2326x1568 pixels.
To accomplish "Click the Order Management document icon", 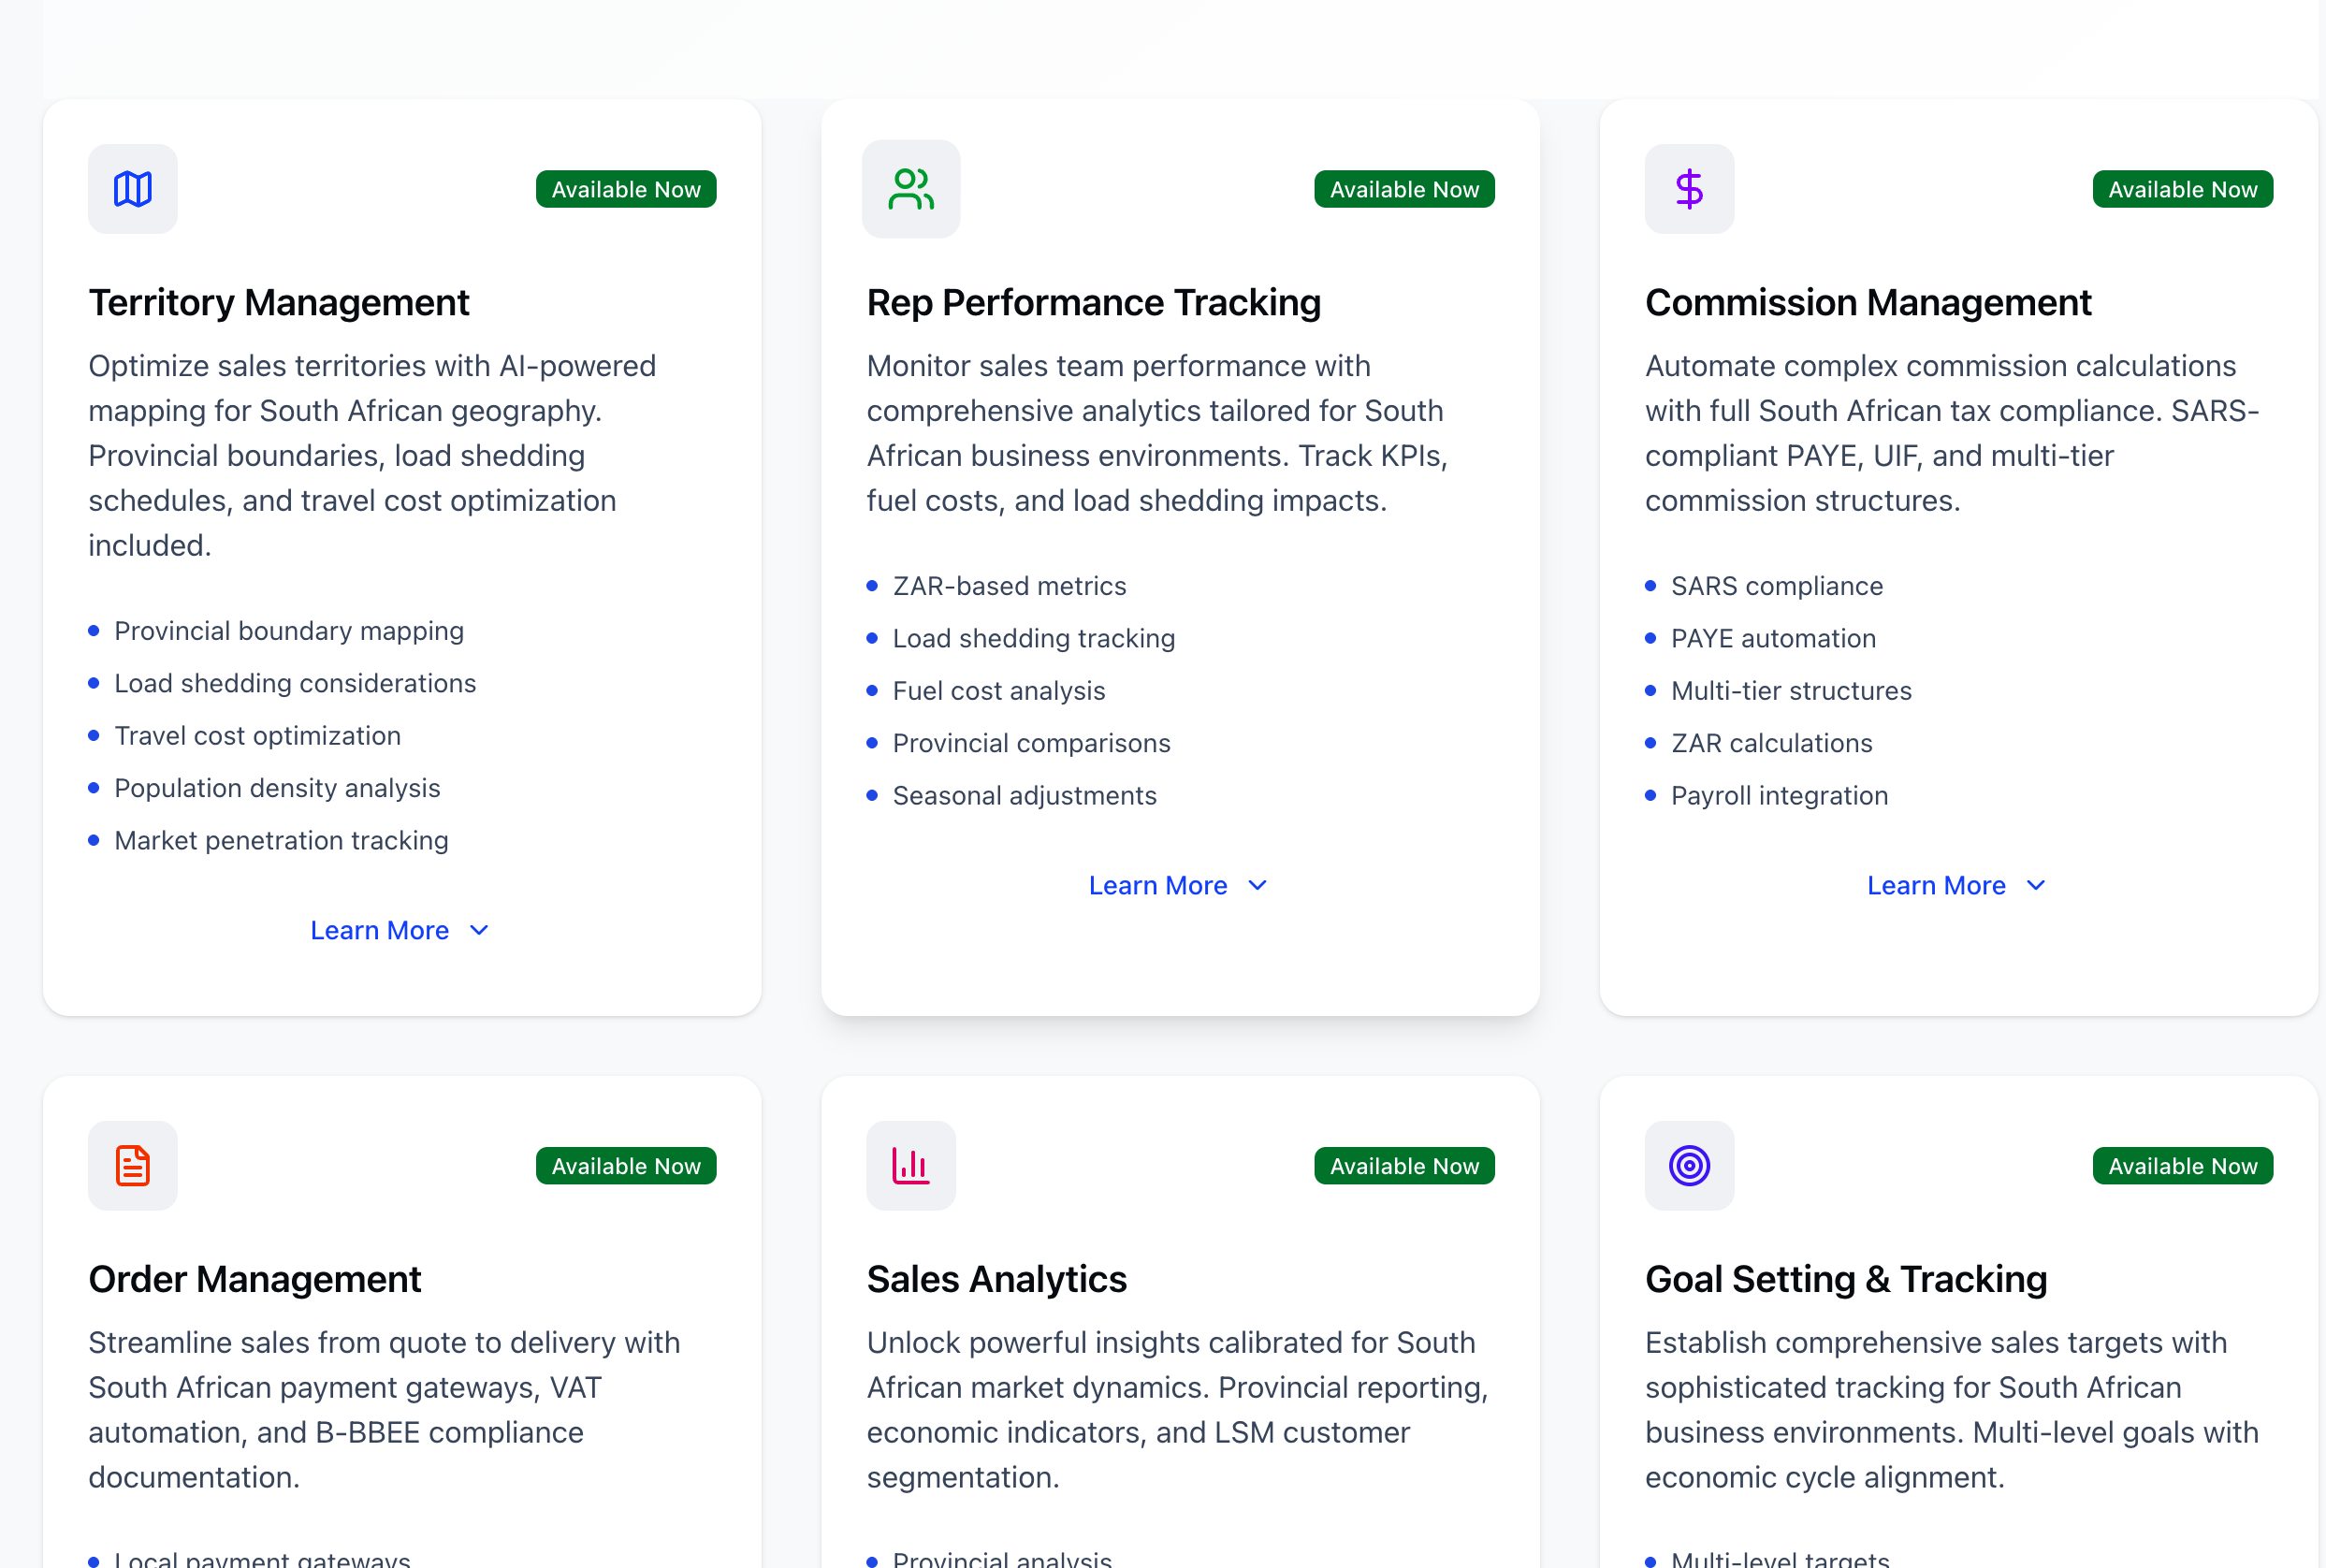I will tap(133, 1165).
